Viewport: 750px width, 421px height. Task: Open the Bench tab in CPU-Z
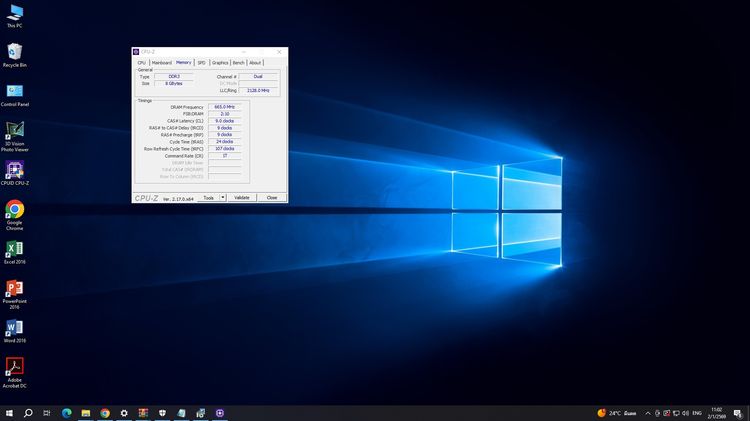click(x=239, y=62)
